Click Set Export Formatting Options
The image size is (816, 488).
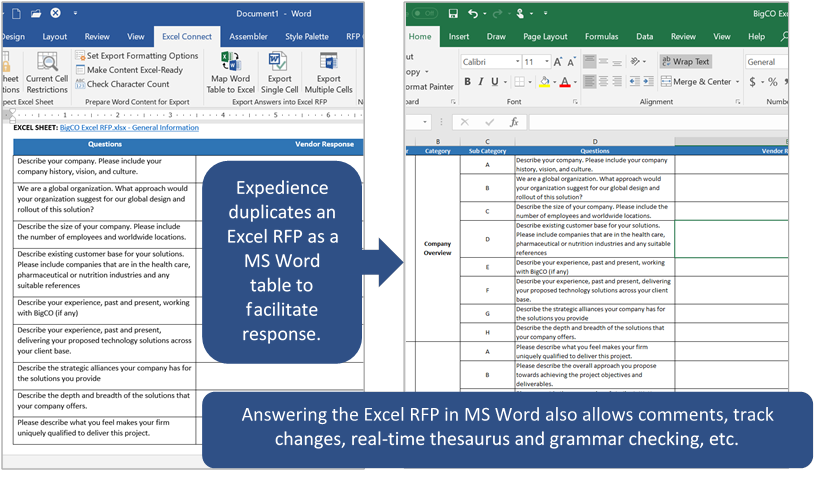point(136,56)
